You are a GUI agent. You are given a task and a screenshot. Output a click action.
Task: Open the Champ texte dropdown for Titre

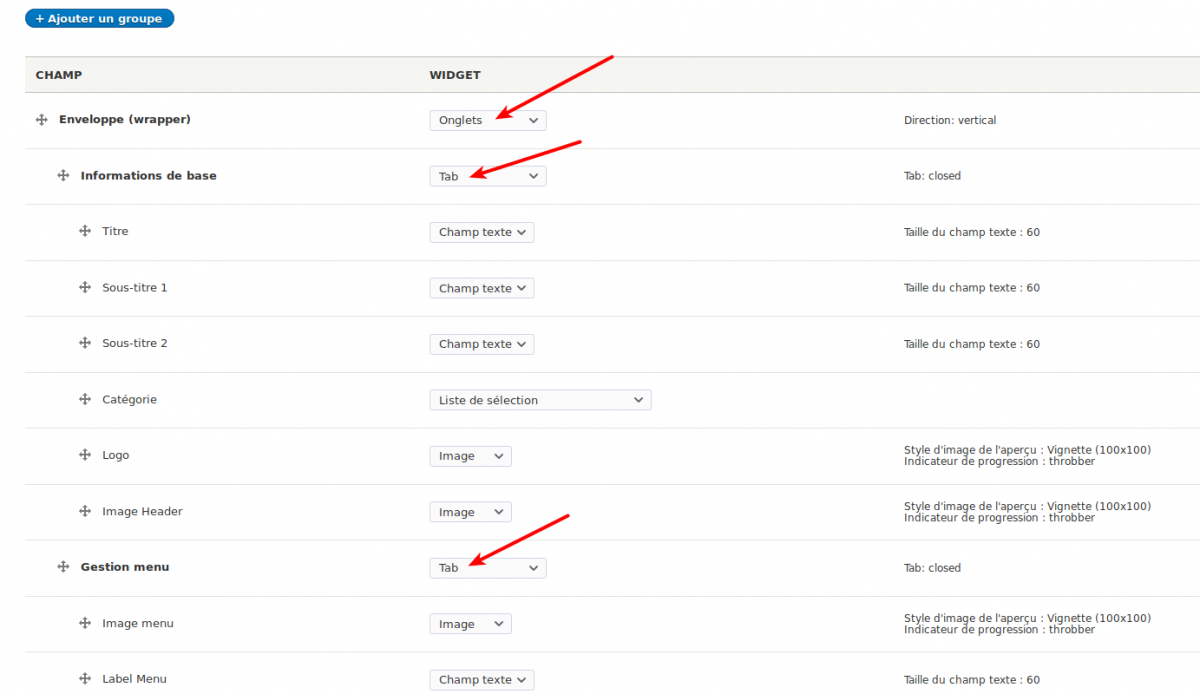click(482, 233)
